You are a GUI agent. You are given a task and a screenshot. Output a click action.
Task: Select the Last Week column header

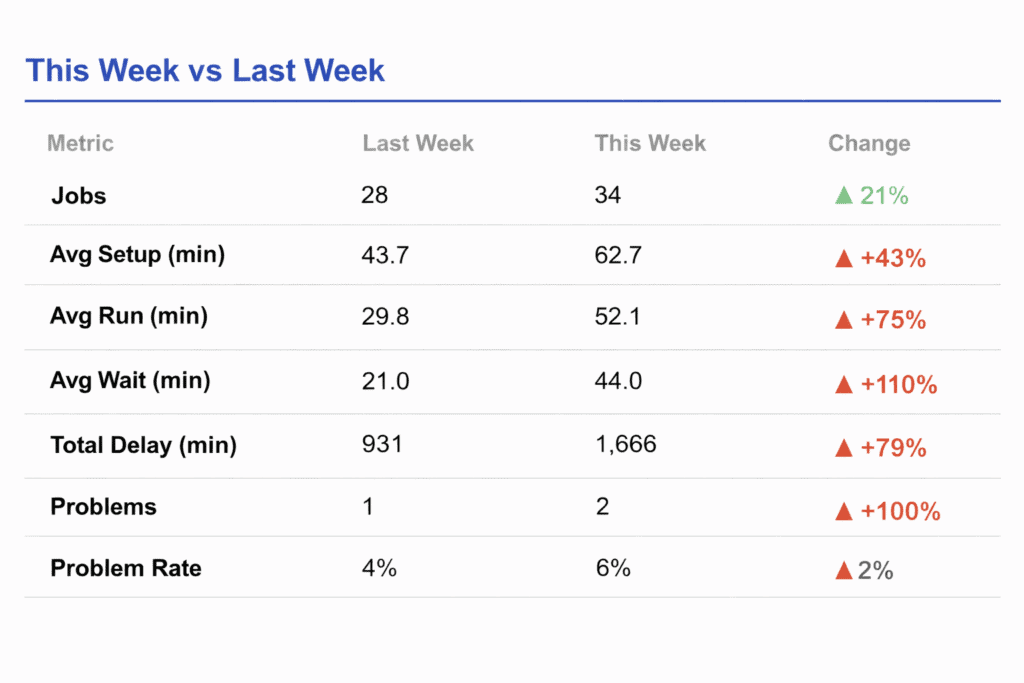tap(418, 143)
